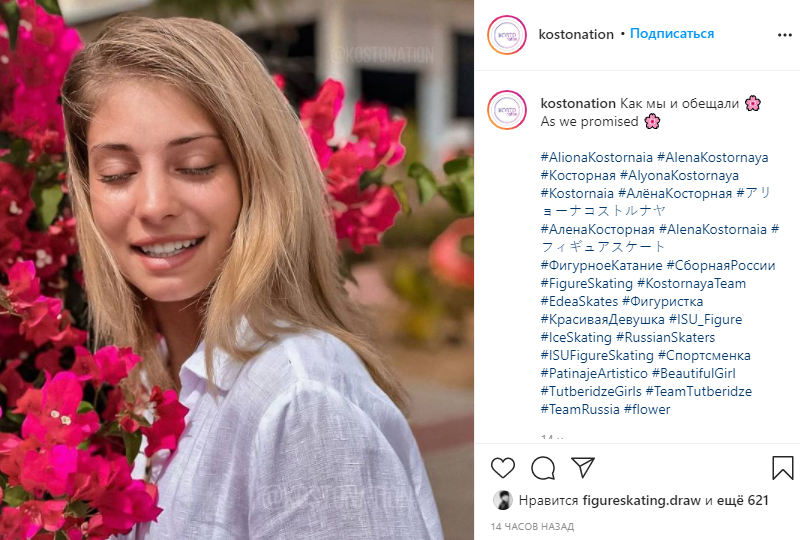Open kostonation avatar in post header

507,34
